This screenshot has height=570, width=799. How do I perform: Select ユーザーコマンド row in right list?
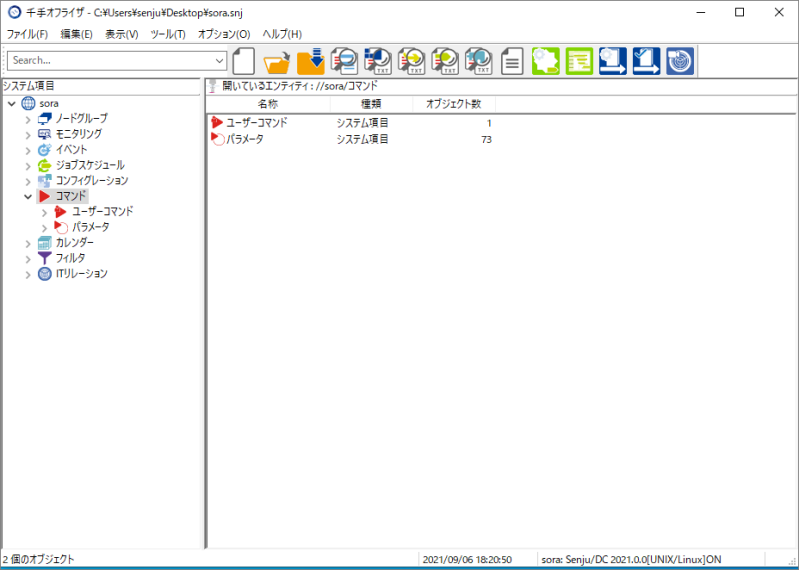pos(351,123)
